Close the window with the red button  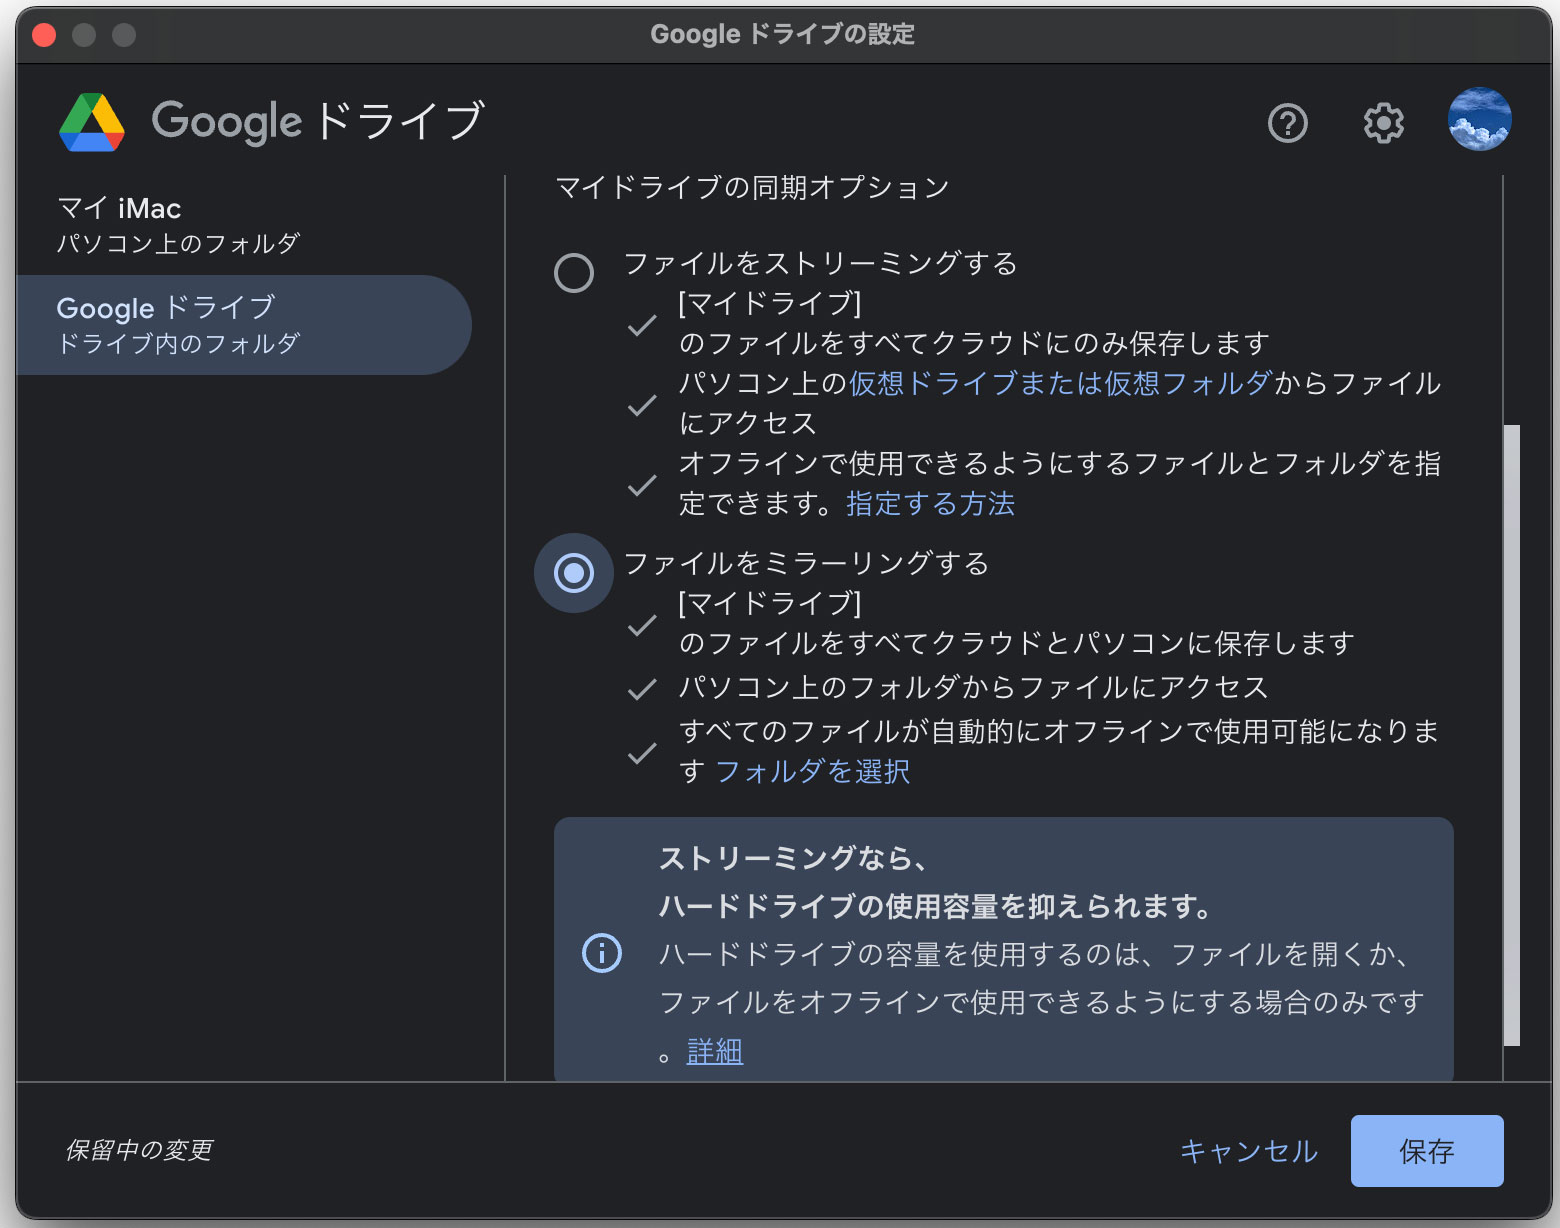pyautogui.click(x=44, y=35)
